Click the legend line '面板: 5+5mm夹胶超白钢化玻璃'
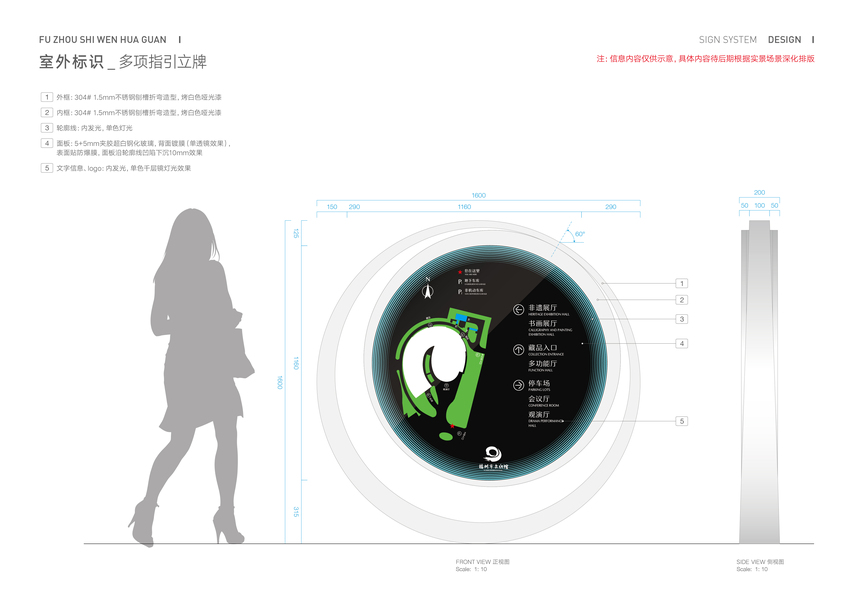This screenshot has height=600, width=849. pyautogui.click(x=144, y=148)
